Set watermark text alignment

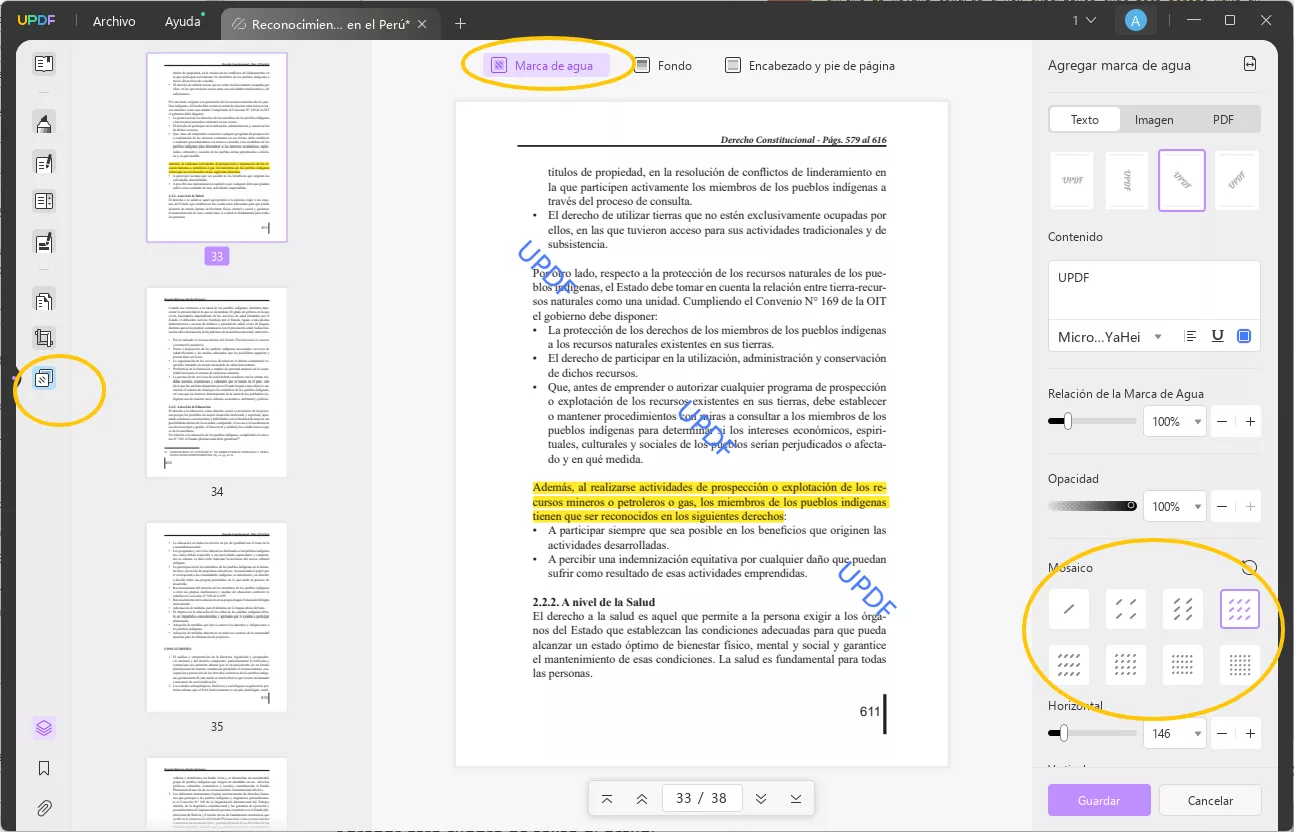1190,337
